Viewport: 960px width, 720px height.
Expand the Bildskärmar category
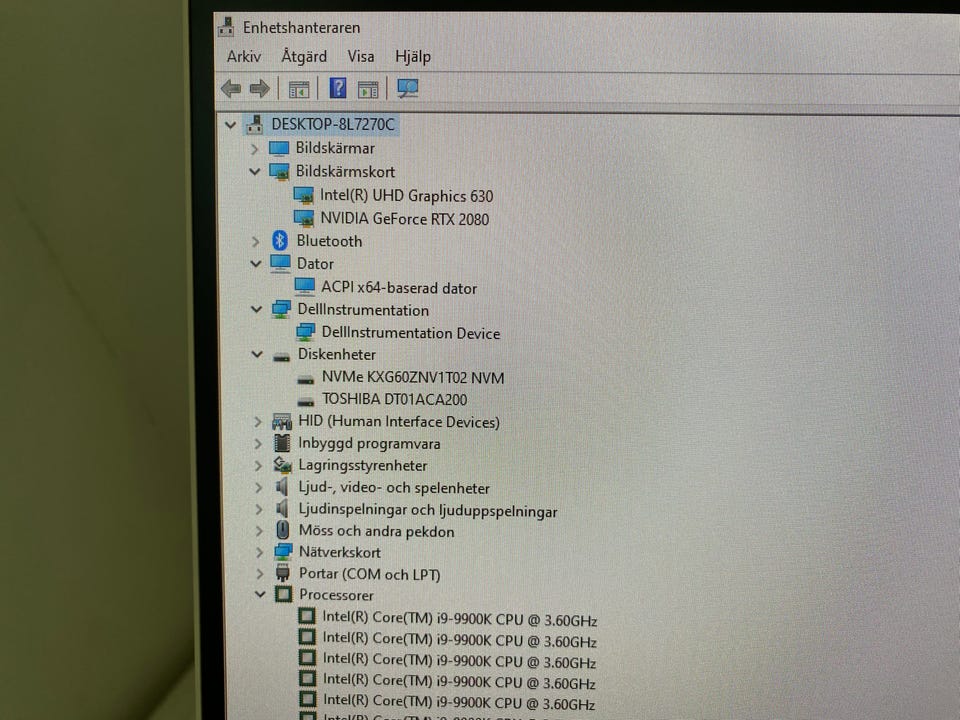pos(255,149)
